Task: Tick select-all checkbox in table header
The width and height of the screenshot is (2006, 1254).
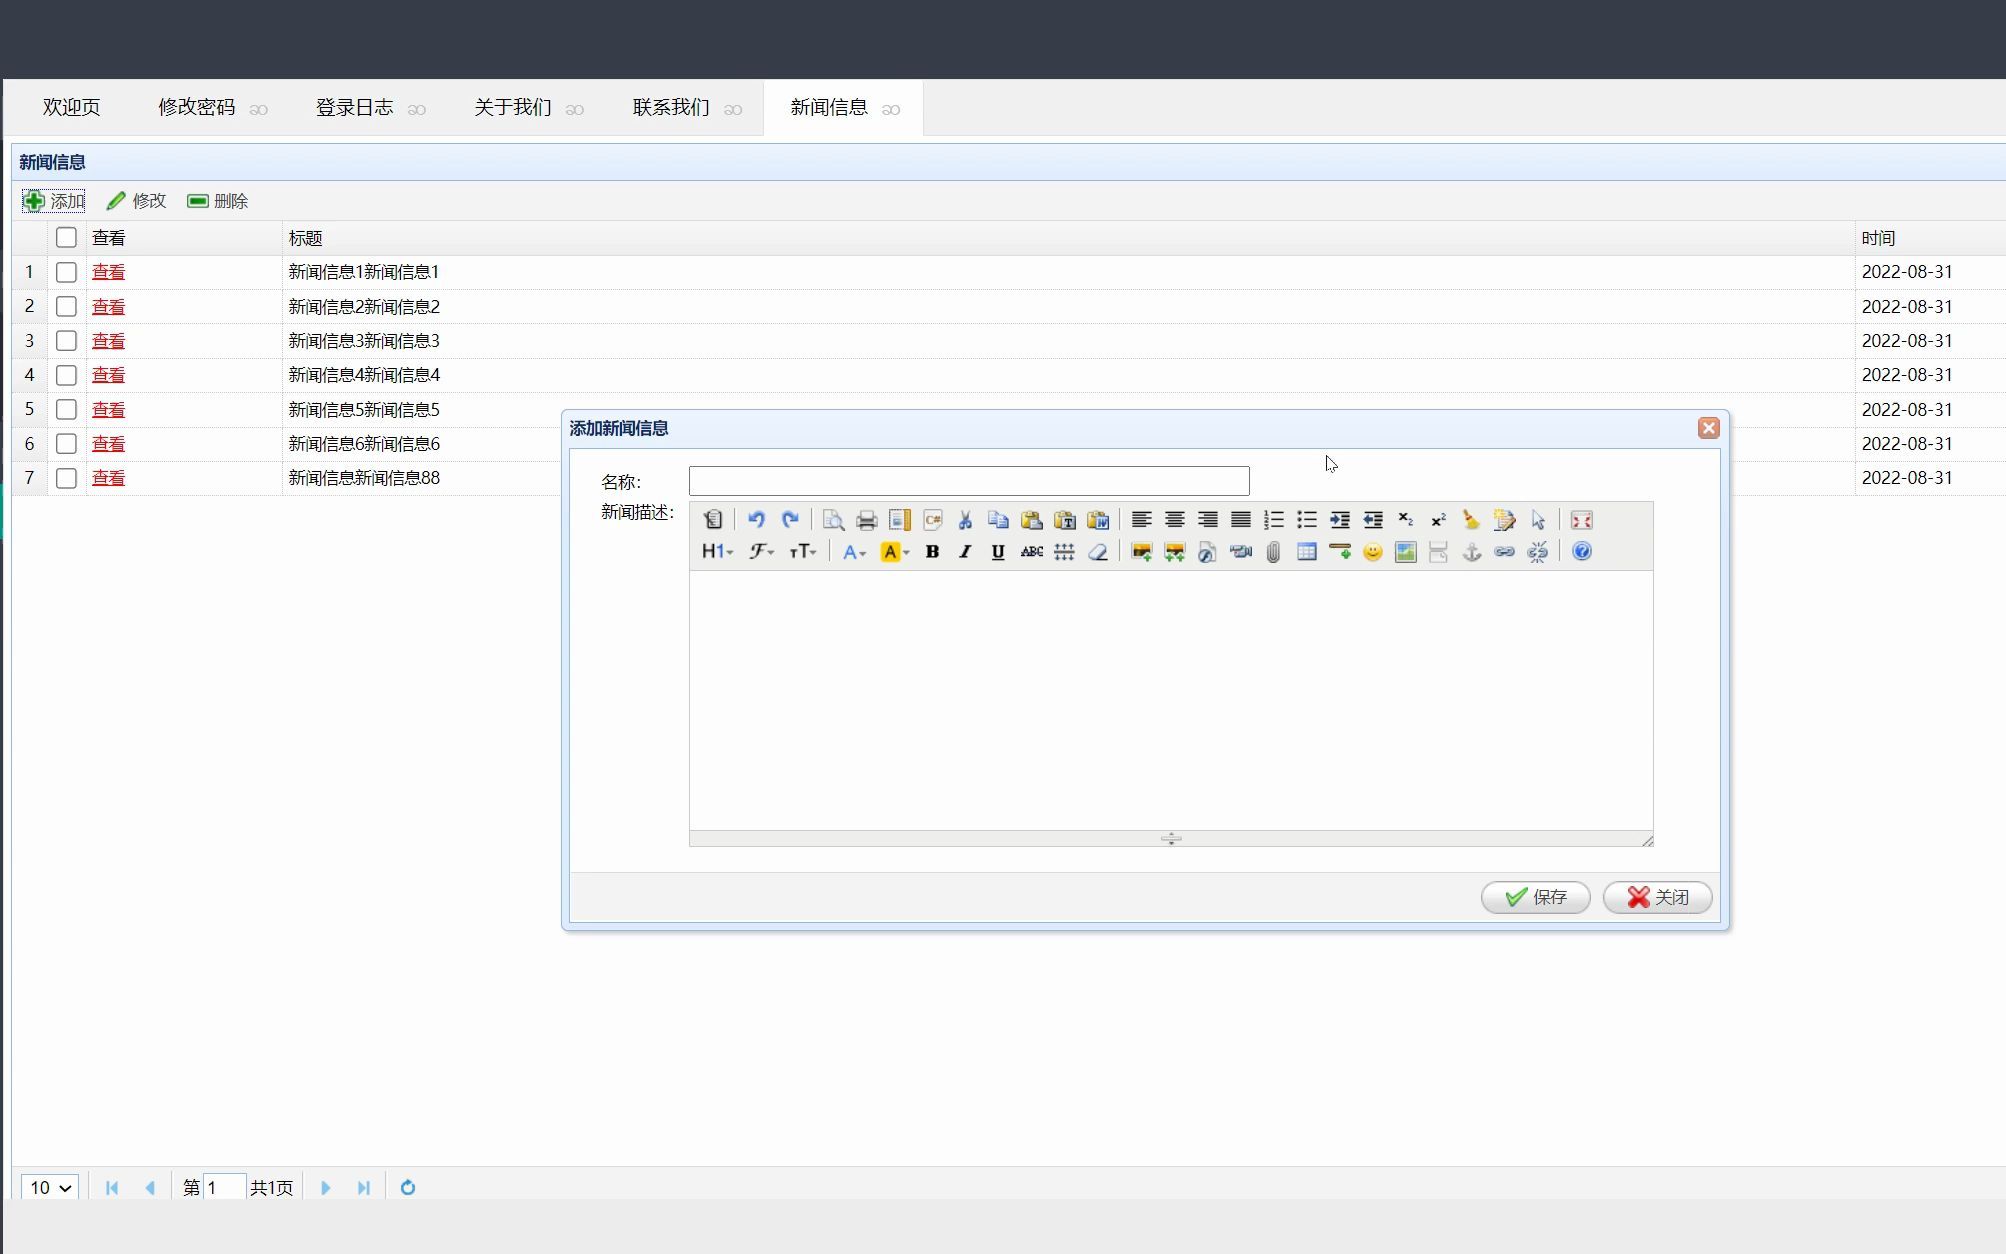Action: 66,238
